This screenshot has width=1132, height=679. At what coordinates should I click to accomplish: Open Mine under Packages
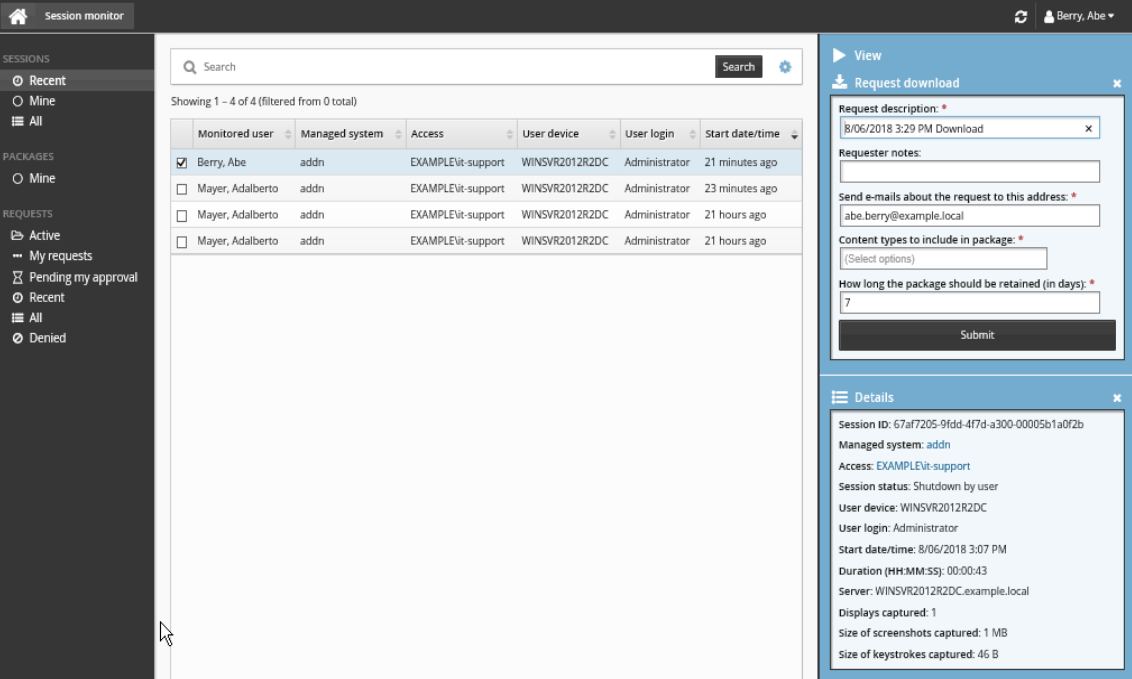(x=42, y=178)
